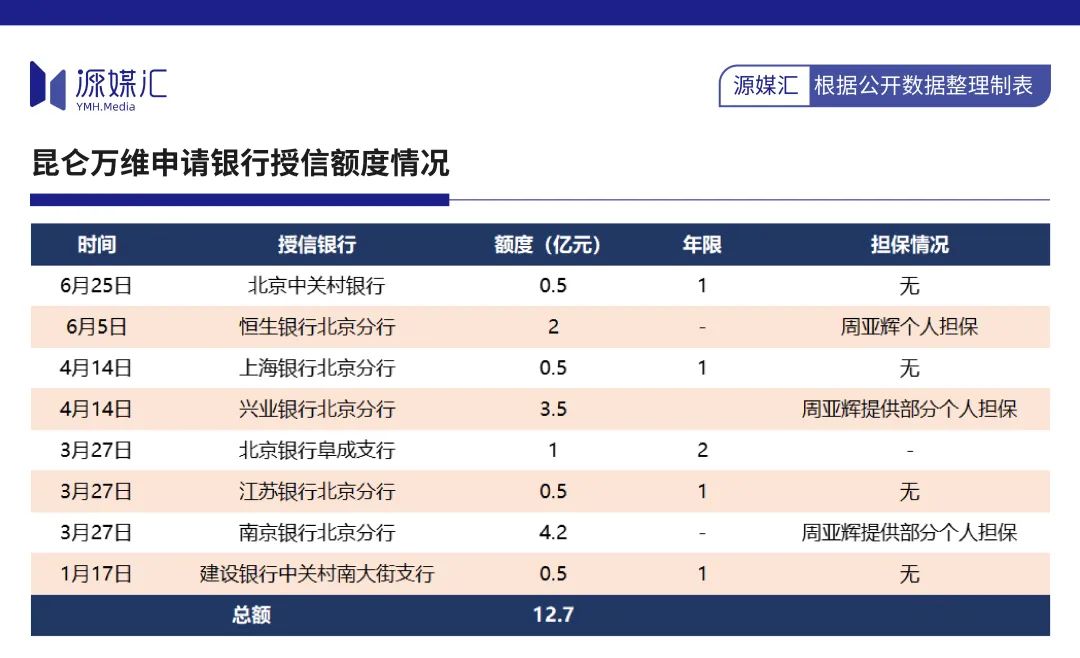This screenshot has width=1080, height=658.
Task: Click the 年限 column header
Action: (x=702, y=245)
